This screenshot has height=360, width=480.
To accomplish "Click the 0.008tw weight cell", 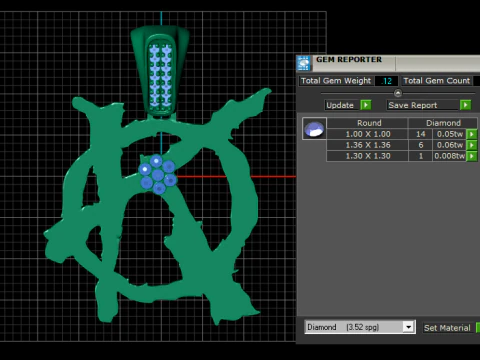I will click(450, 156).
